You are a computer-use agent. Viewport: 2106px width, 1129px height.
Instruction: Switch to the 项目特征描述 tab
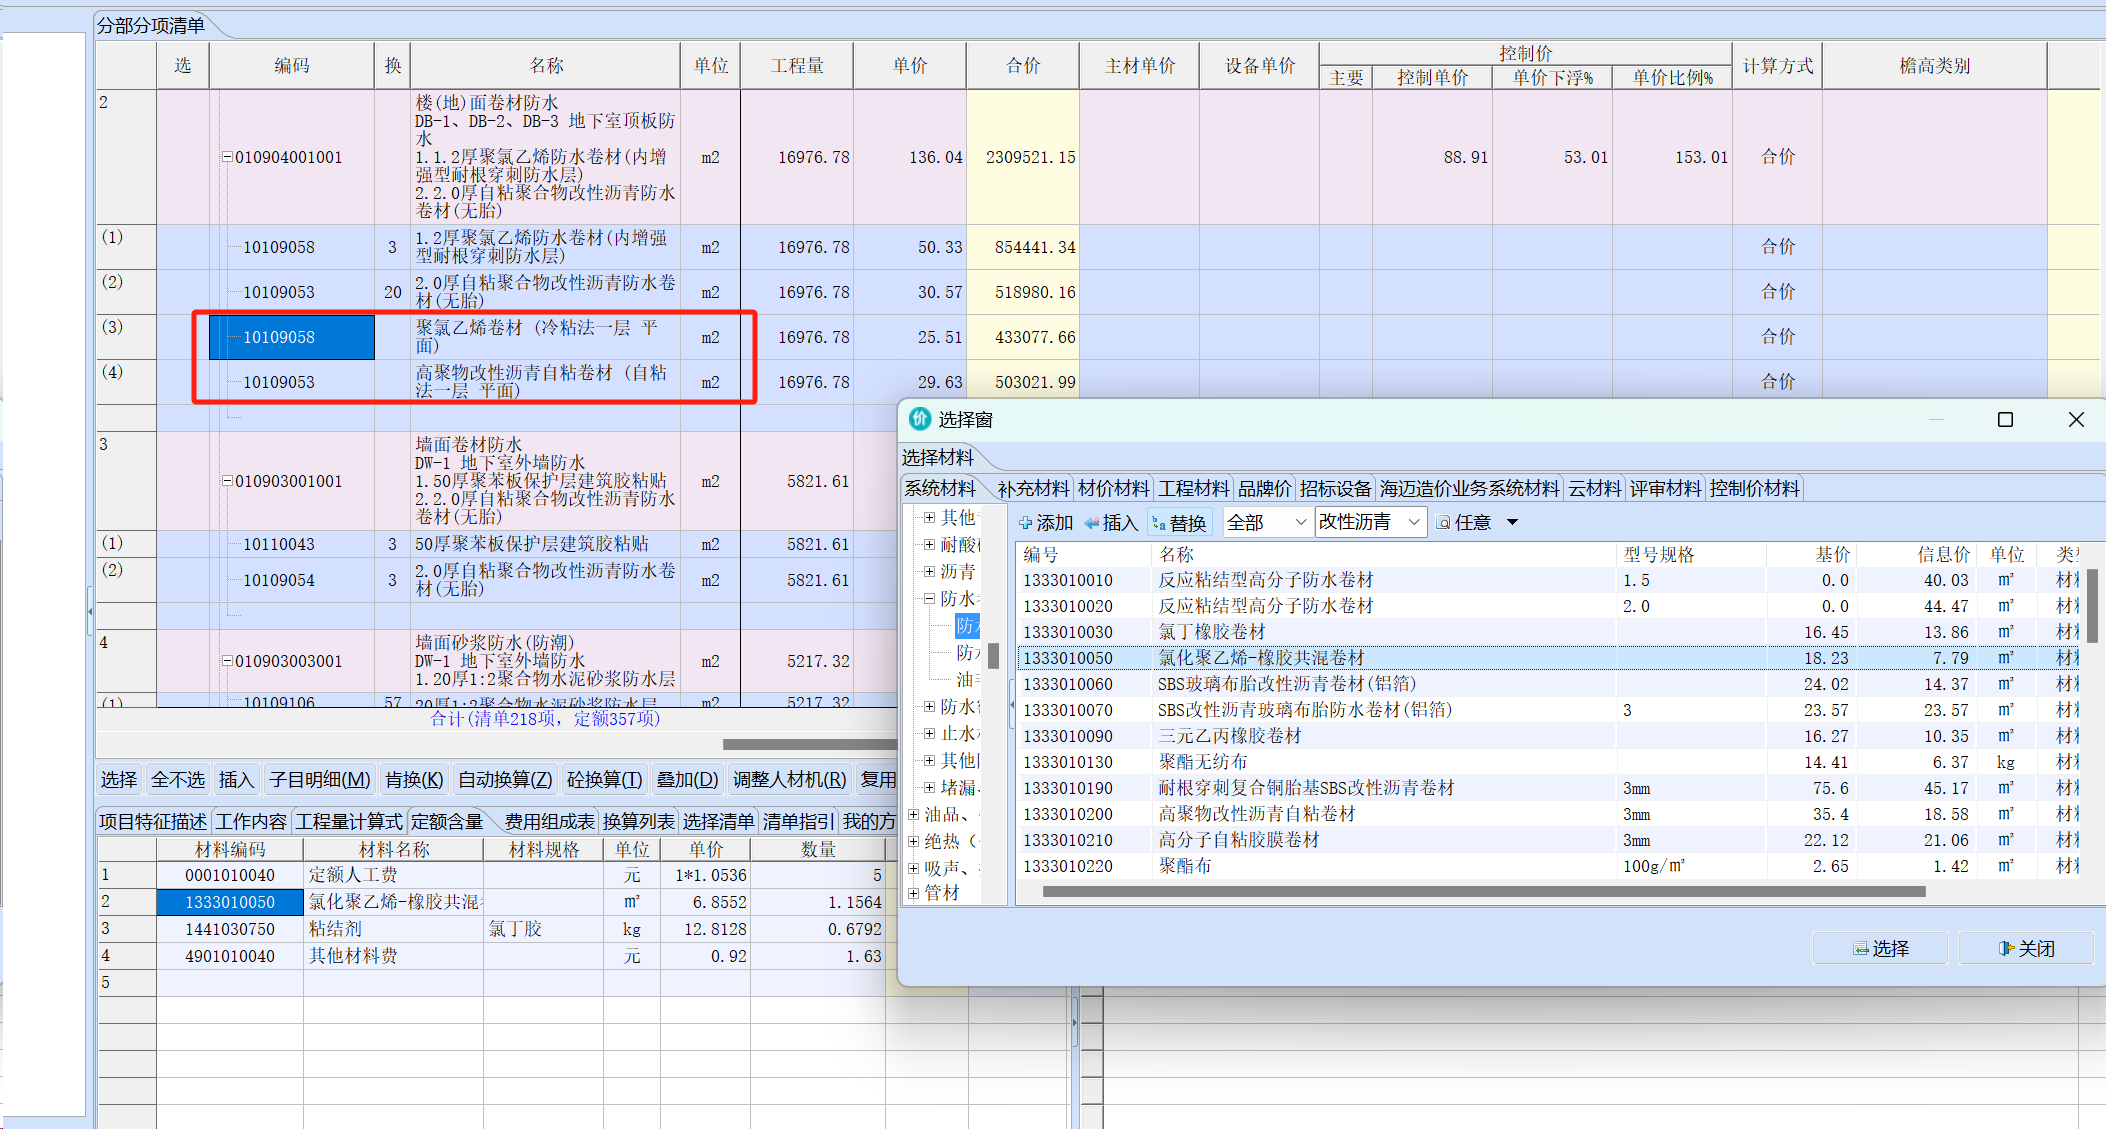coord(153,822)
